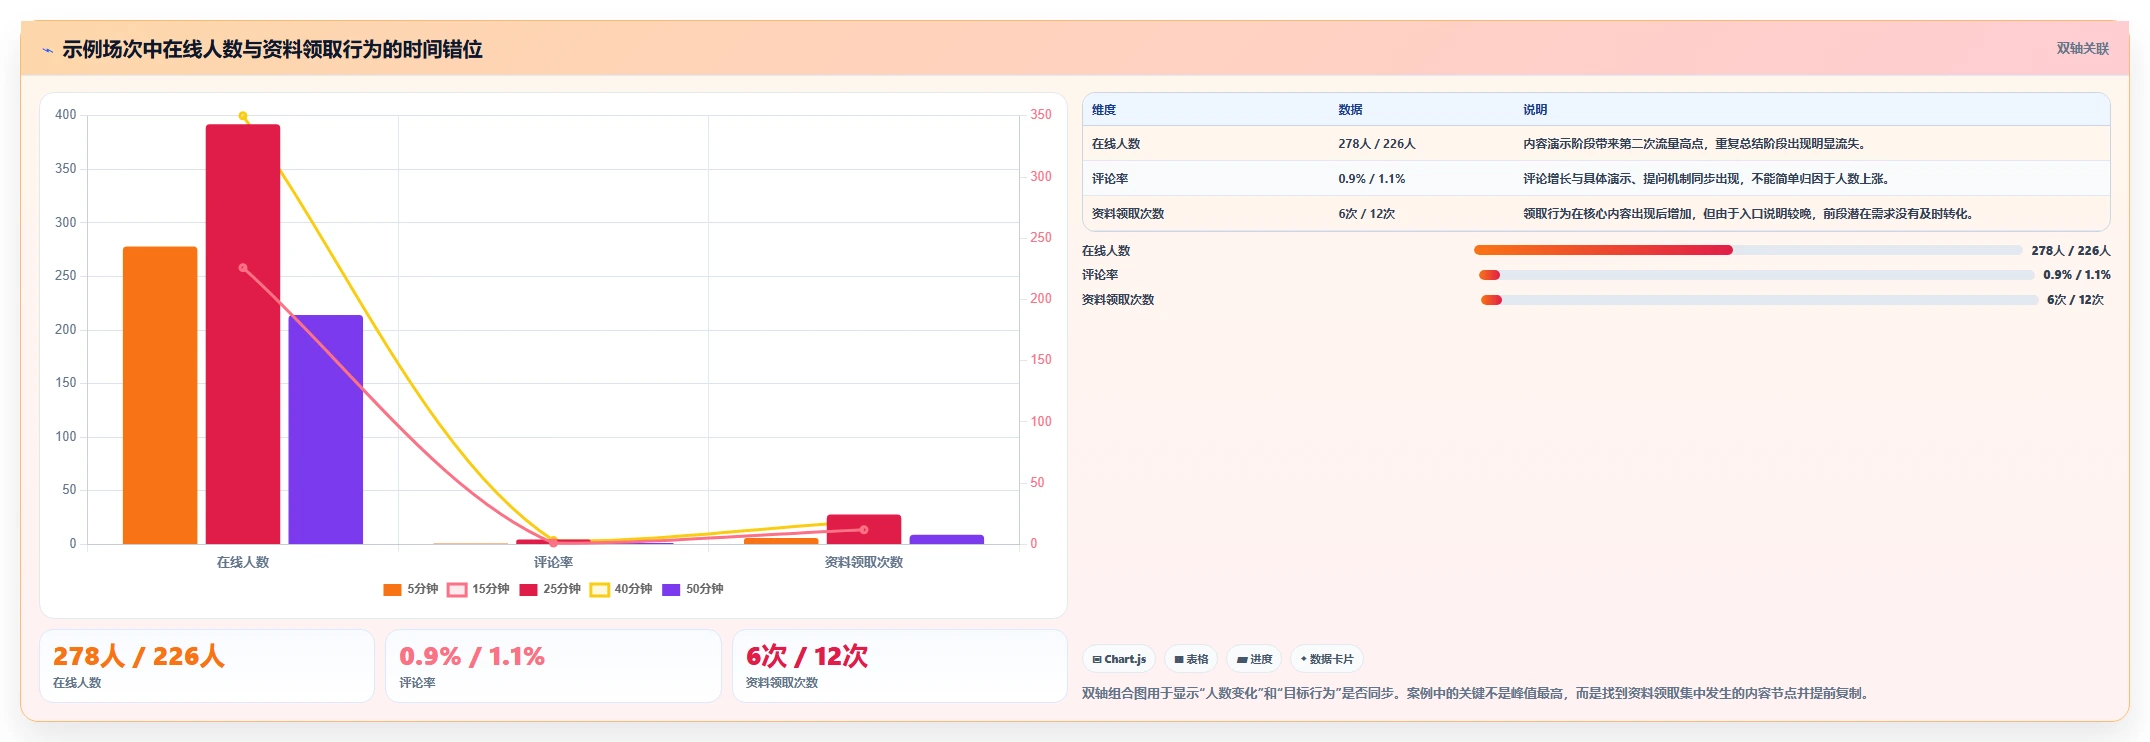Click the purple 在线人数 bar
Viewport: 2150px width, 742px height.
tap(326, 430)
